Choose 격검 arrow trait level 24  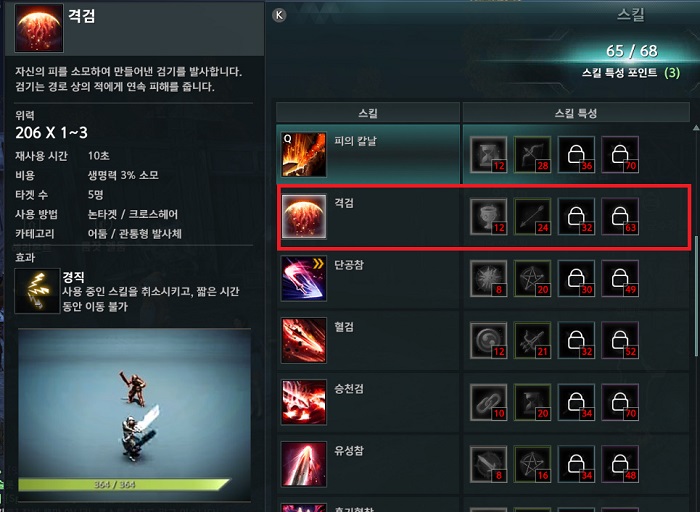tap(532, 216)
